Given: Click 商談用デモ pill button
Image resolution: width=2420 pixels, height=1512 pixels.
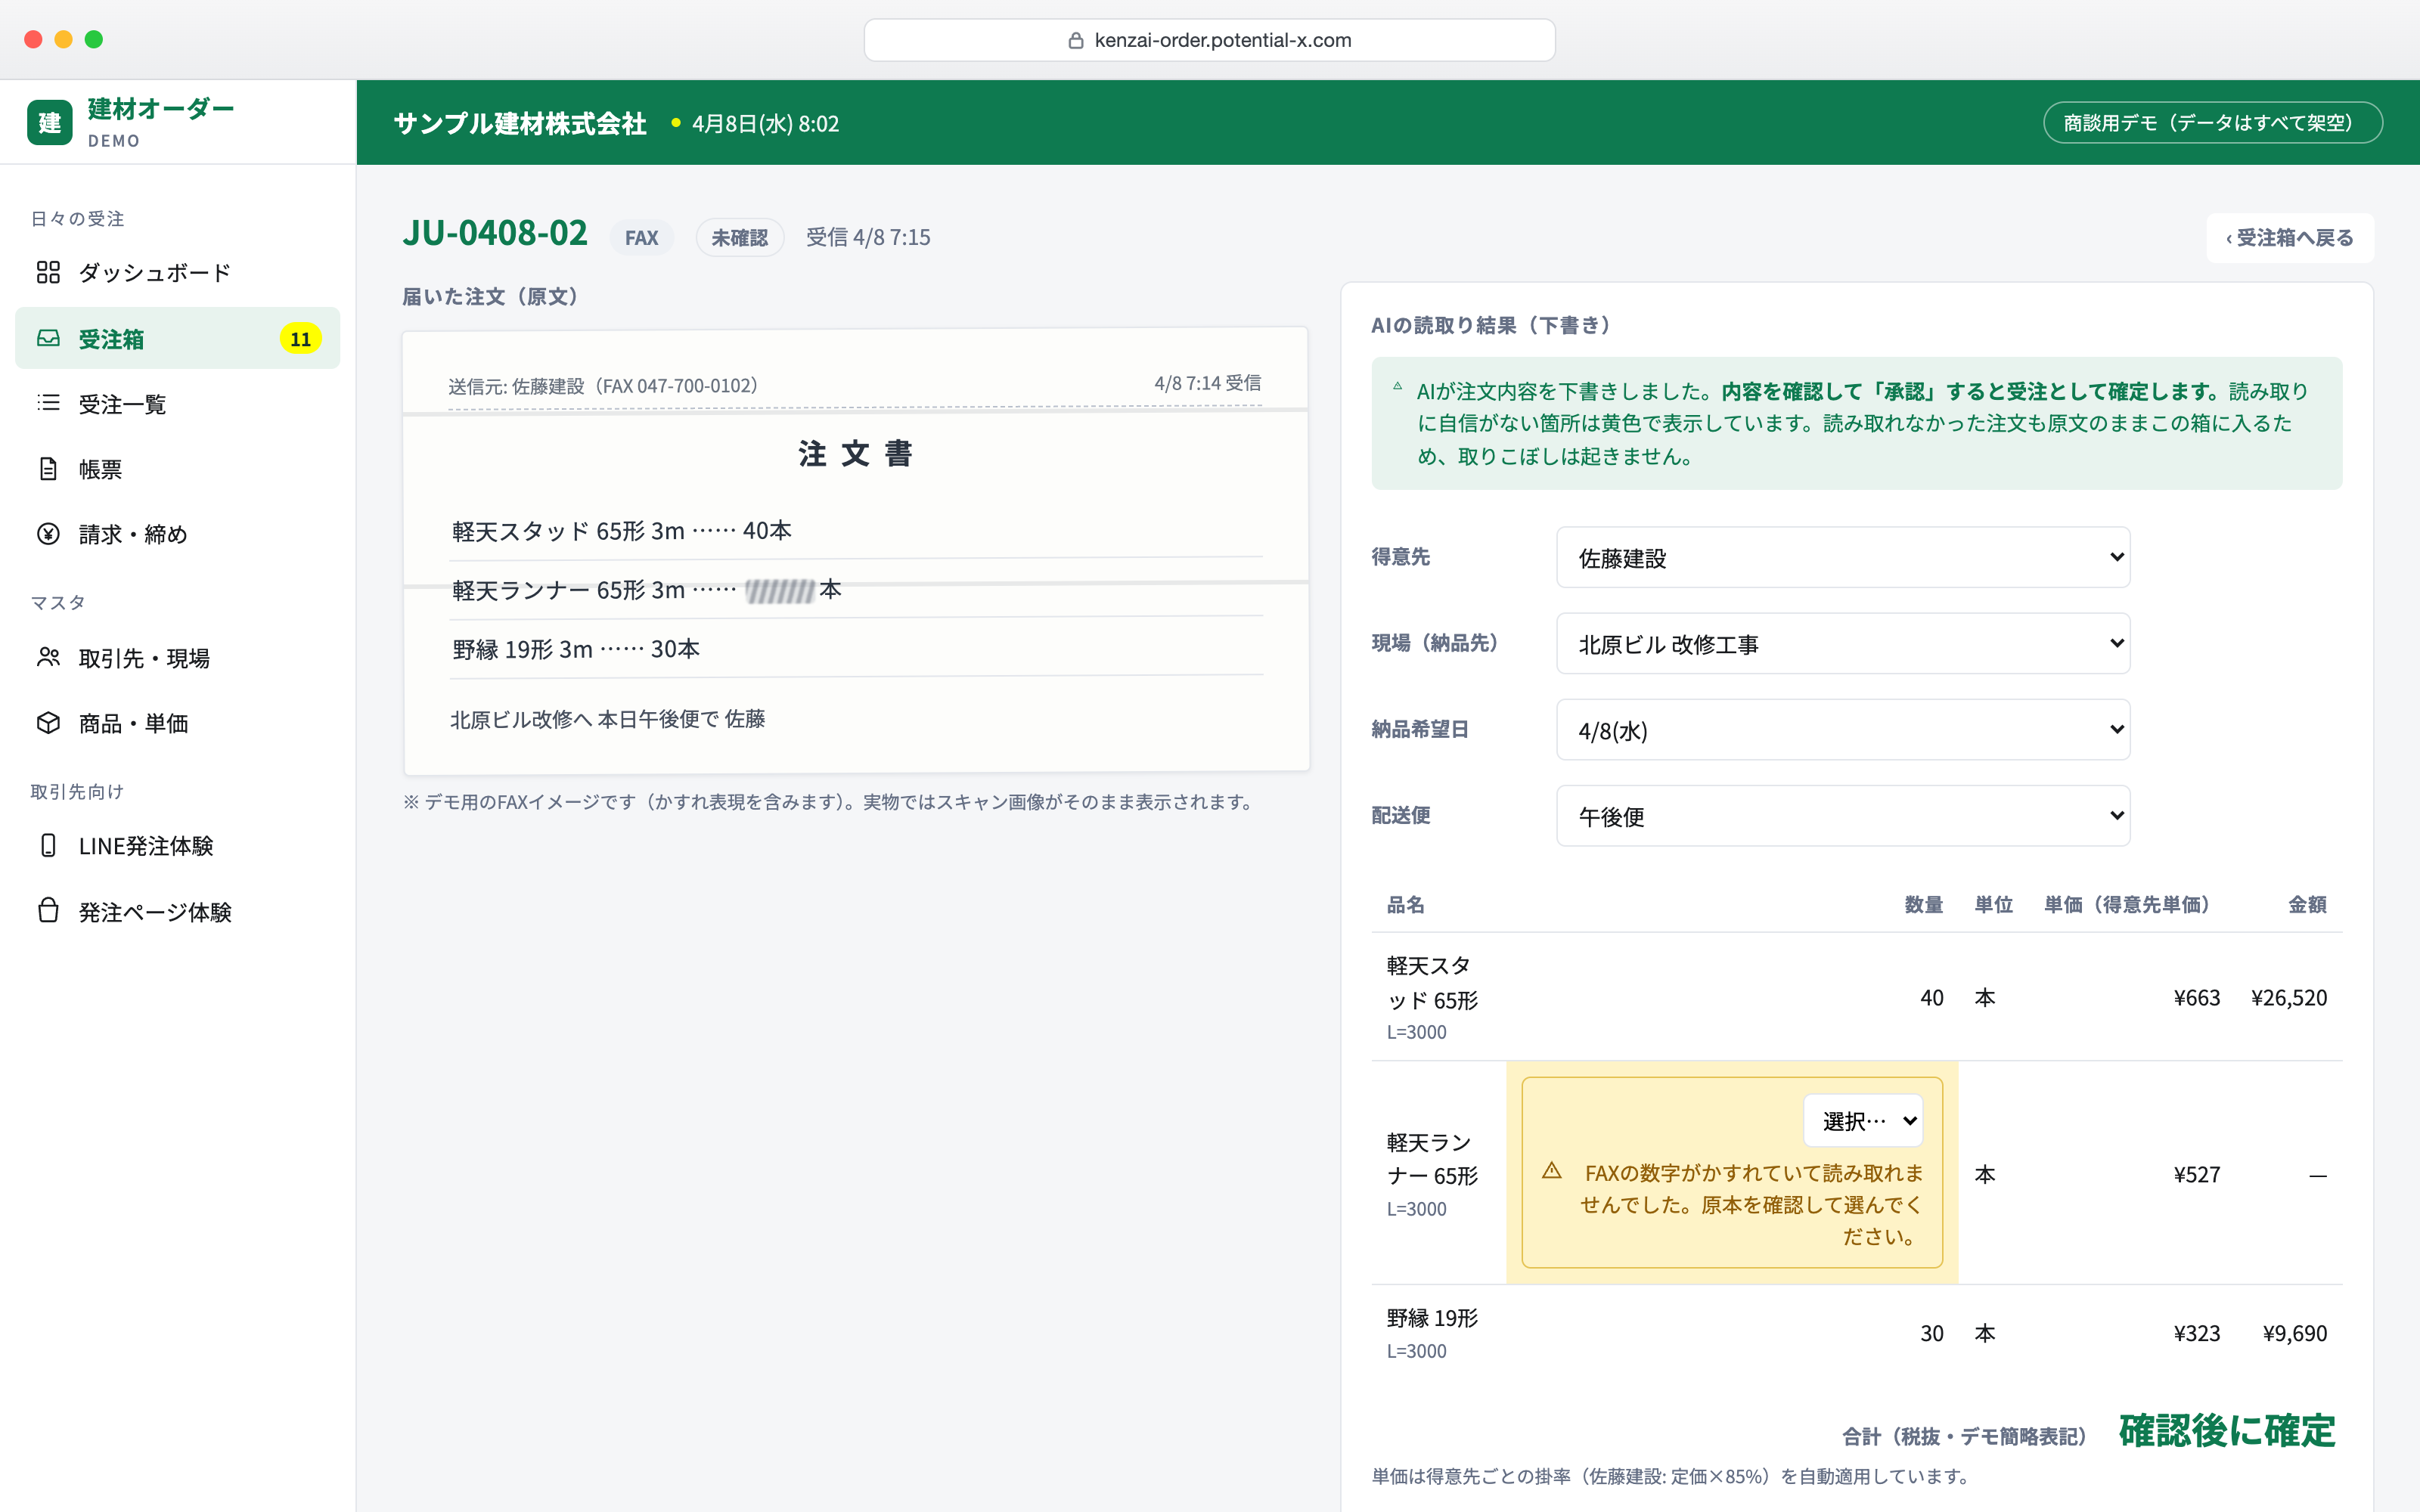Looking at the screenshot, I should coord(2212,122).
